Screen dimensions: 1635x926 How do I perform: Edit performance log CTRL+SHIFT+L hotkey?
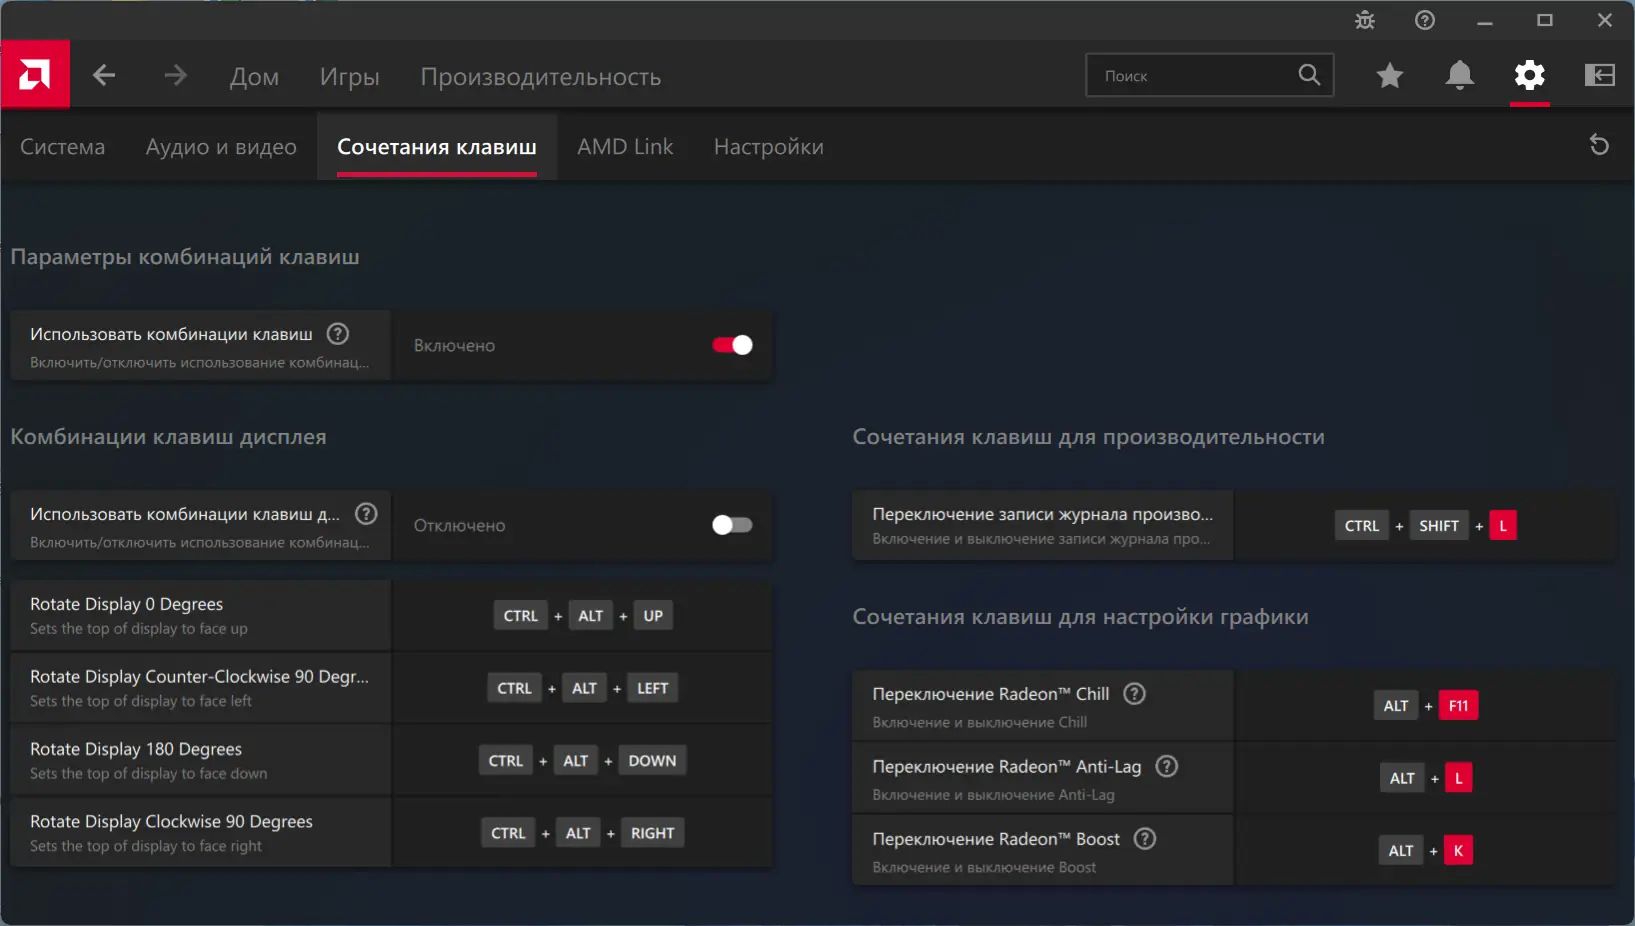tap(1426, 526)
